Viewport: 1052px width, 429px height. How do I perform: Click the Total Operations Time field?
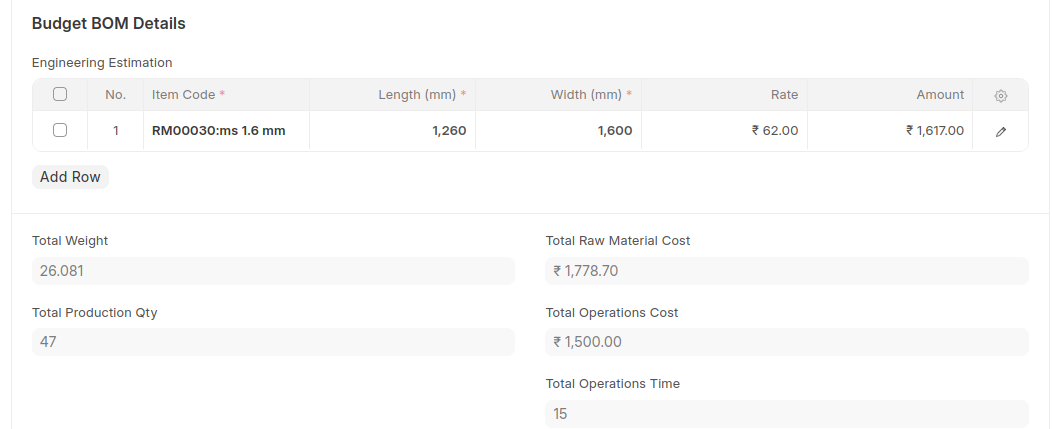(x=787, y=414)
